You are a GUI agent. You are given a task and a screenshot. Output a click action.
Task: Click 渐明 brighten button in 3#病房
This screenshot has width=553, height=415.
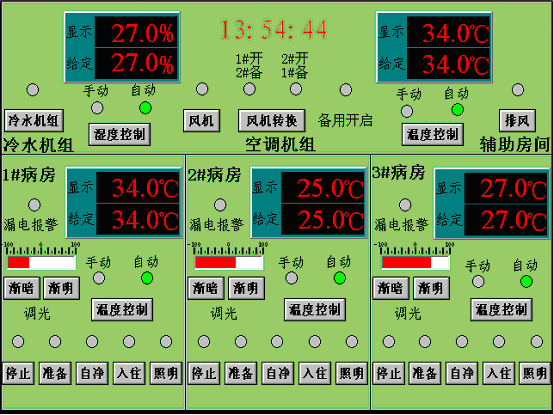[431, 288]
